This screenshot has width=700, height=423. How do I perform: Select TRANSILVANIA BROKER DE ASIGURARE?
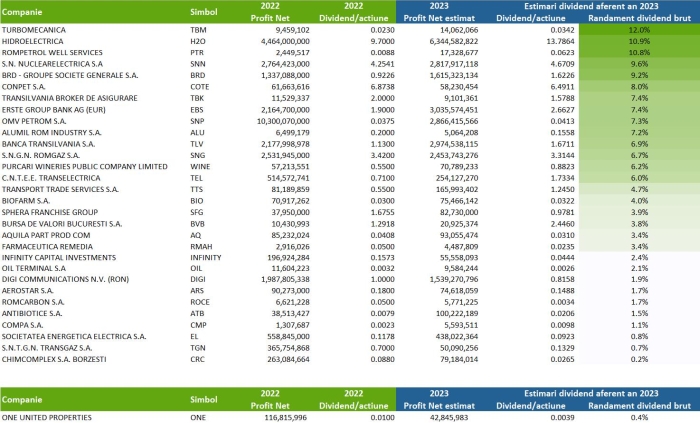coord(70,98)
